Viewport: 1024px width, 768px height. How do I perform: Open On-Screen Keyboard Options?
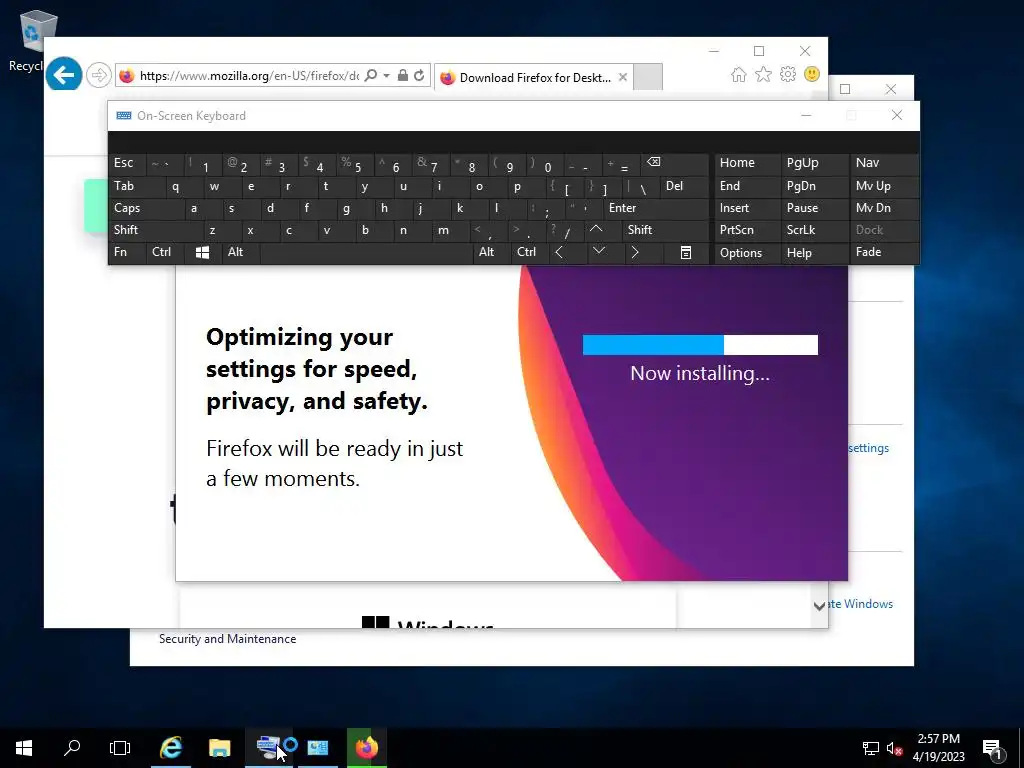tap(747, 253)
